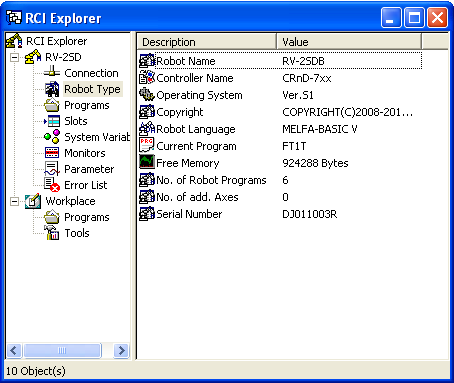Sort by the Value column header
Viewport: 454px width, 383px height.
click(x=349, y=42)
